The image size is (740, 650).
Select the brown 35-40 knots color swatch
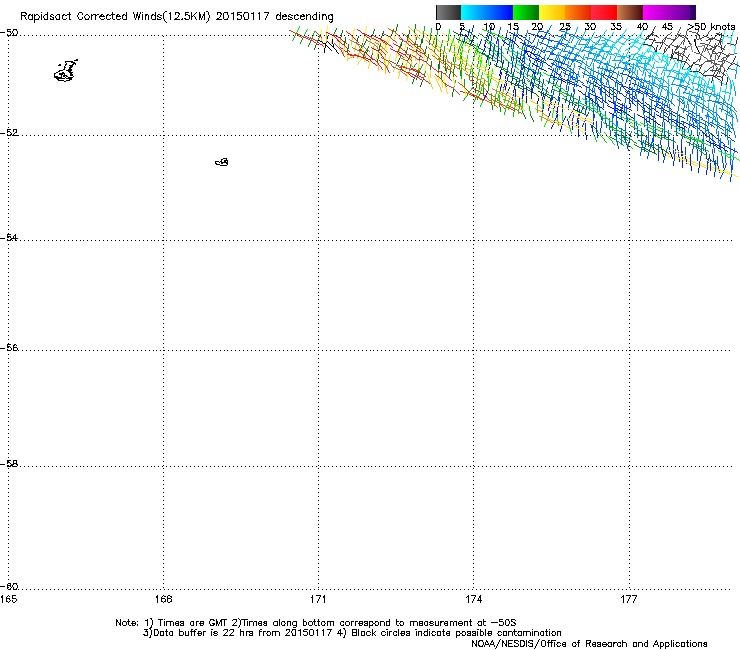[630, 12]
